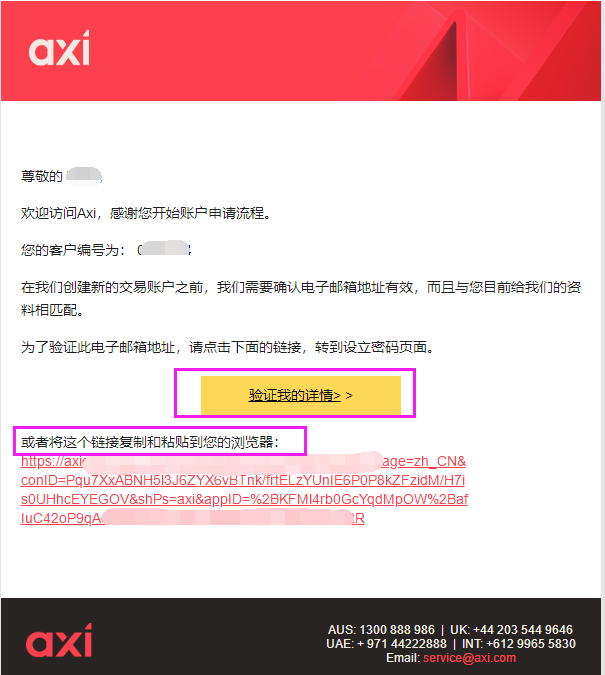Click the paragraph starting 在我们创建新的交易账户之前
The width and height of the screenshot is (605, 675).
coord(301,298)
